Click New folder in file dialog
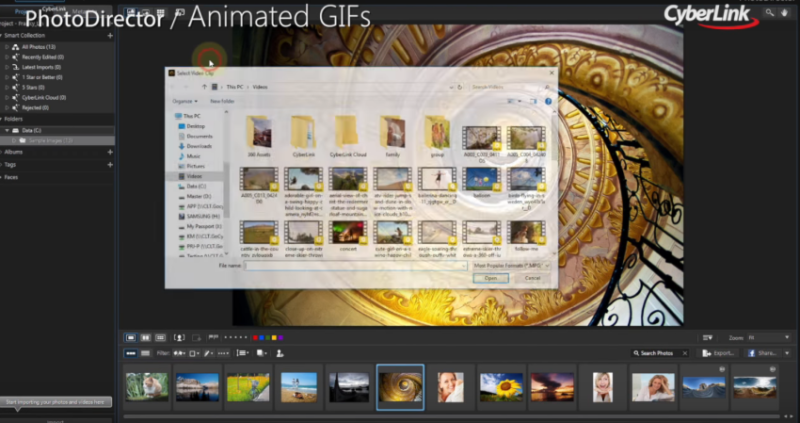The image size is (800, 423). click(x=222, y=101)
